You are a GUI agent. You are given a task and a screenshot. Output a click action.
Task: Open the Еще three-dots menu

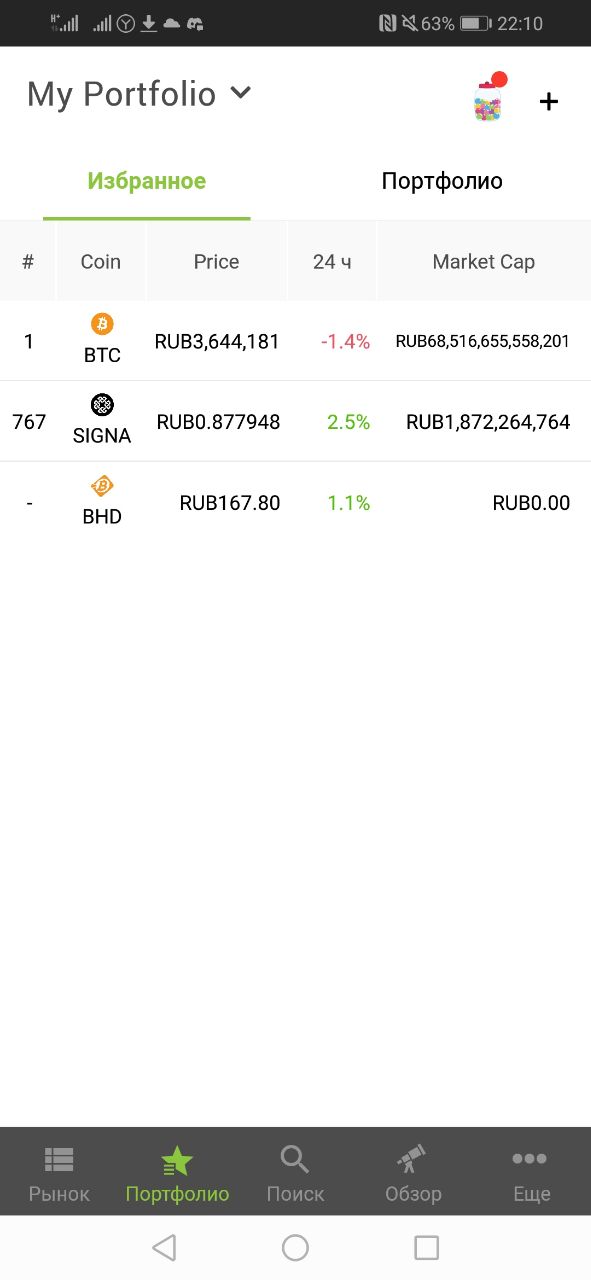pos(530,1159)
